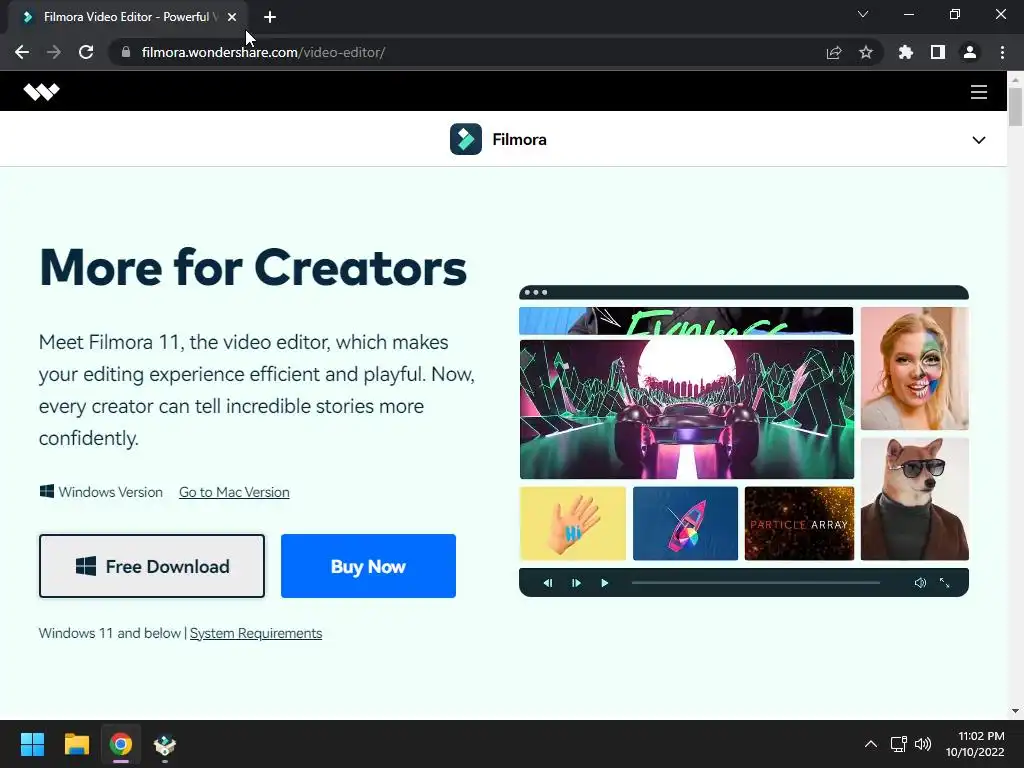This screenshot has height=768, width=1024.
Task: Open a new browser tab
Action: [270, 17]
